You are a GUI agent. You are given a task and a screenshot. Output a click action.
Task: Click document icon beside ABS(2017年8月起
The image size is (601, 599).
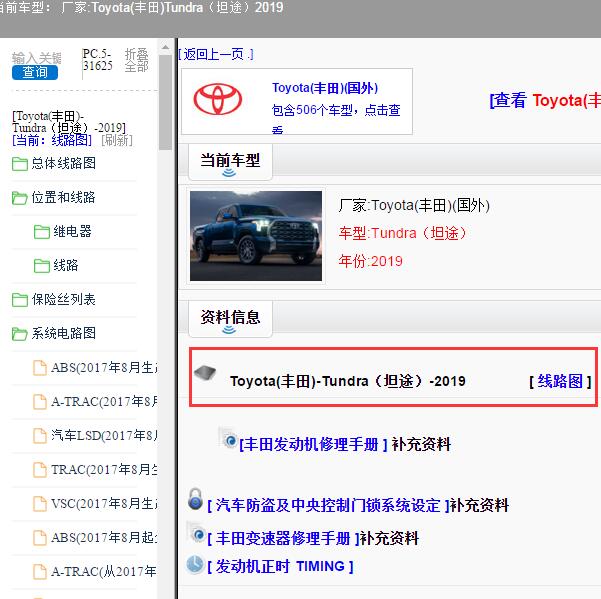(40, 538)
